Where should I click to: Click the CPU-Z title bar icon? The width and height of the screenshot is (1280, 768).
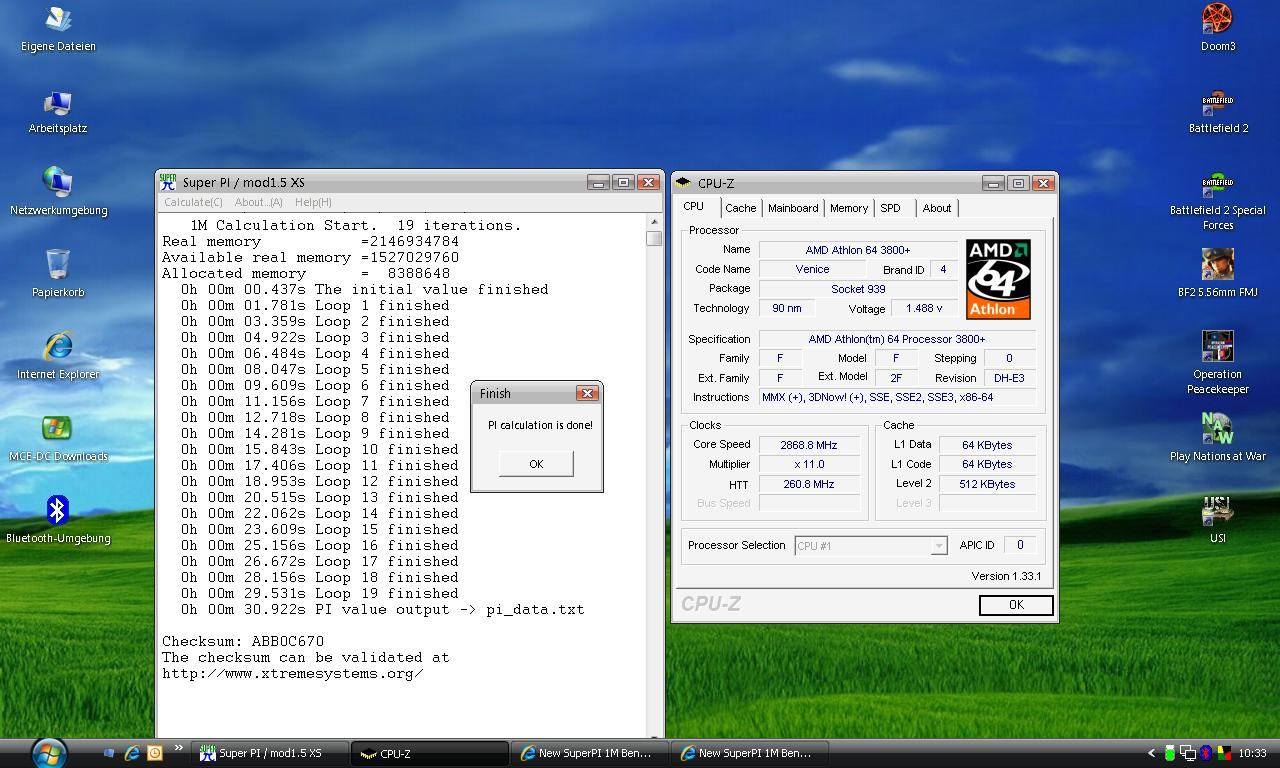[683, 183]
